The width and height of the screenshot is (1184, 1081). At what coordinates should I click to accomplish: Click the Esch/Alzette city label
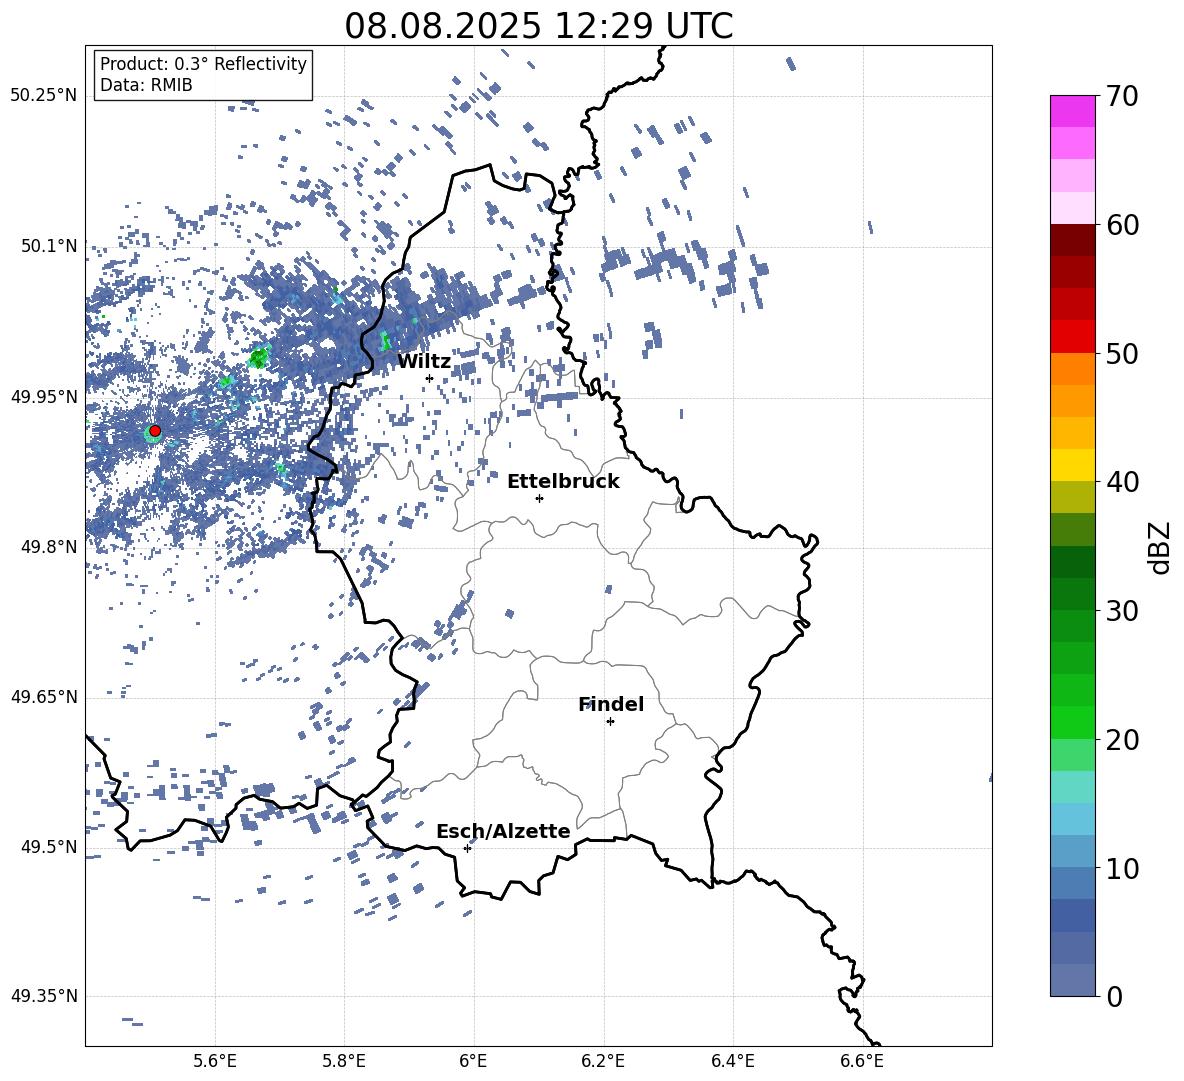[x=503, y=831]
